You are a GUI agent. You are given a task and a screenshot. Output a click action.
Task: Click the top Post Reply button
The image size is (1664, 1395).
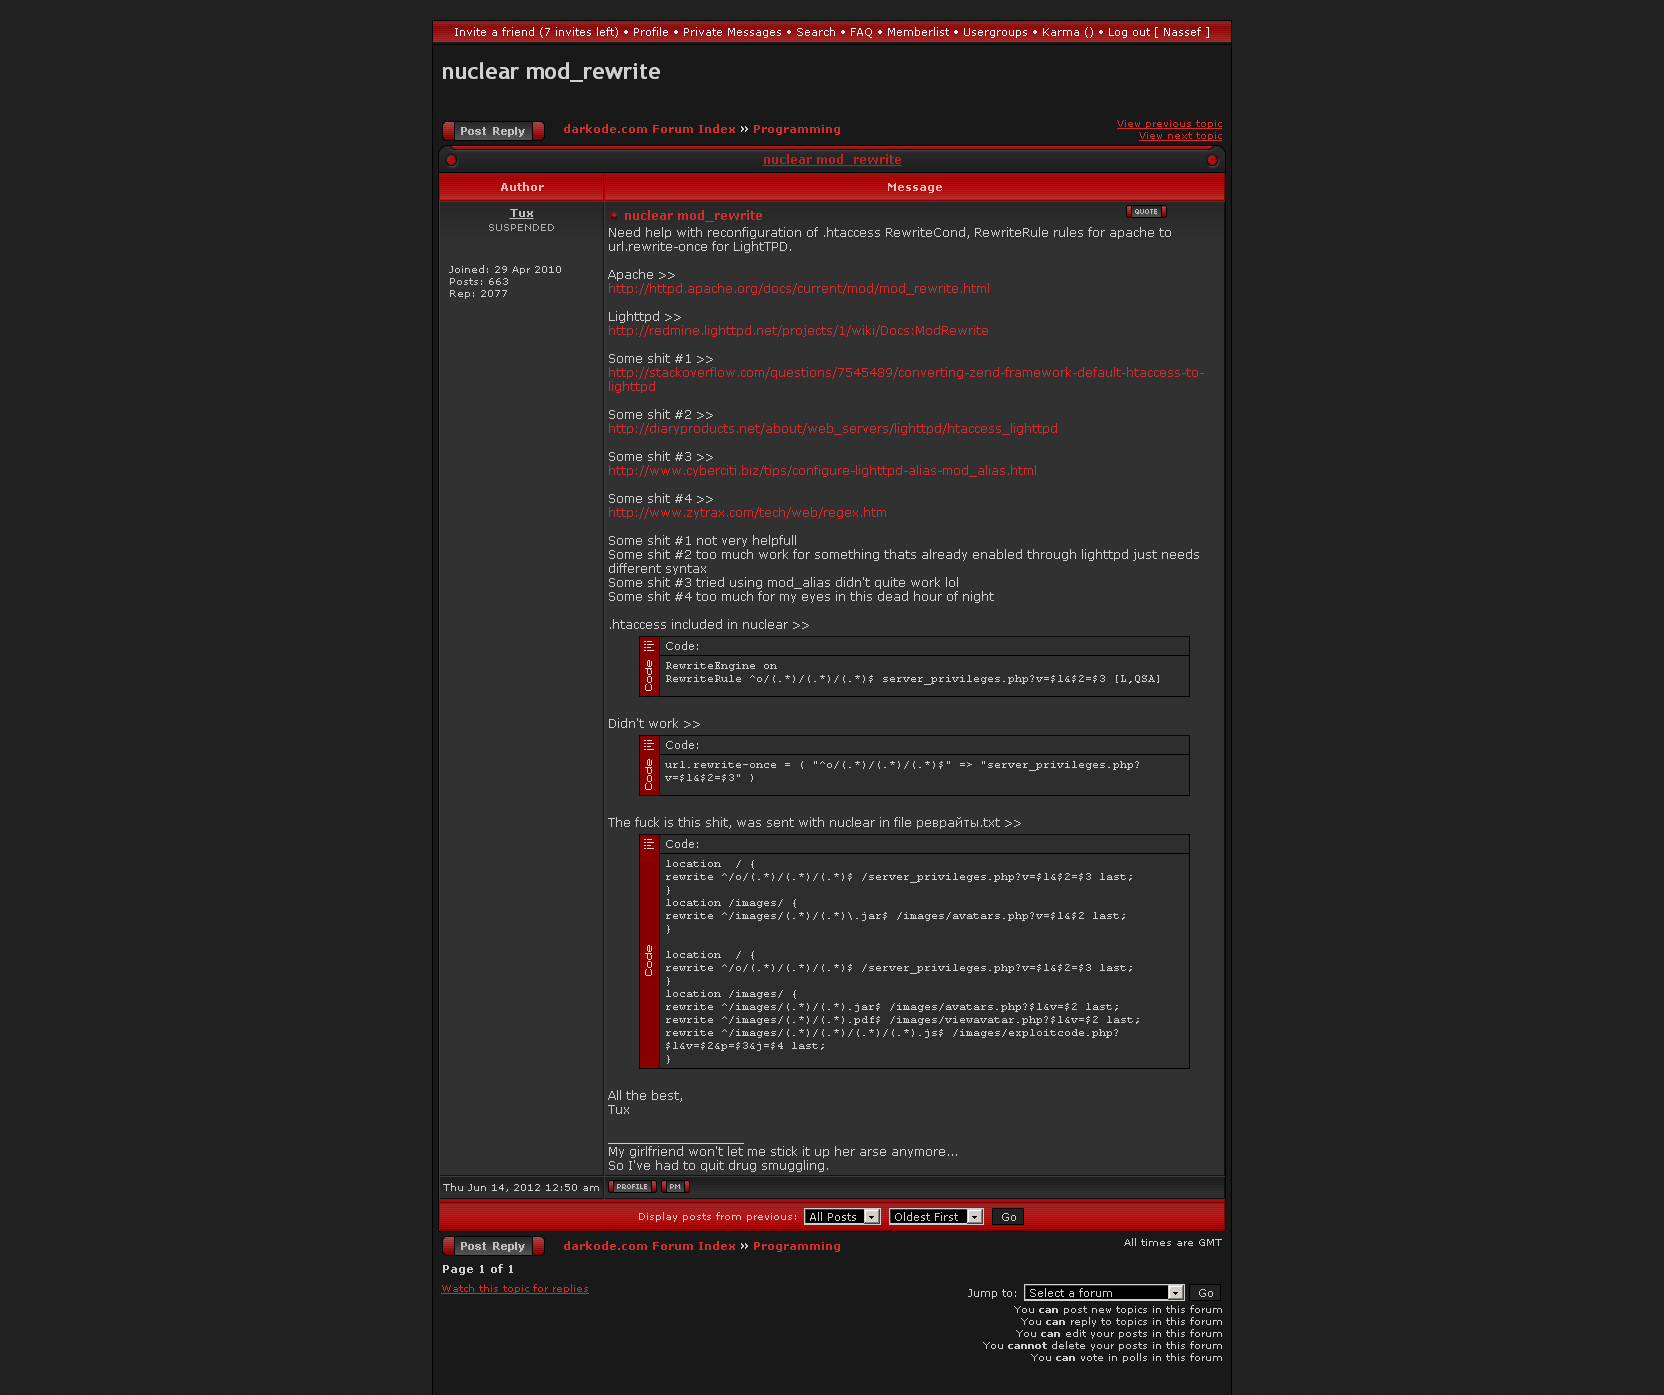493,131
